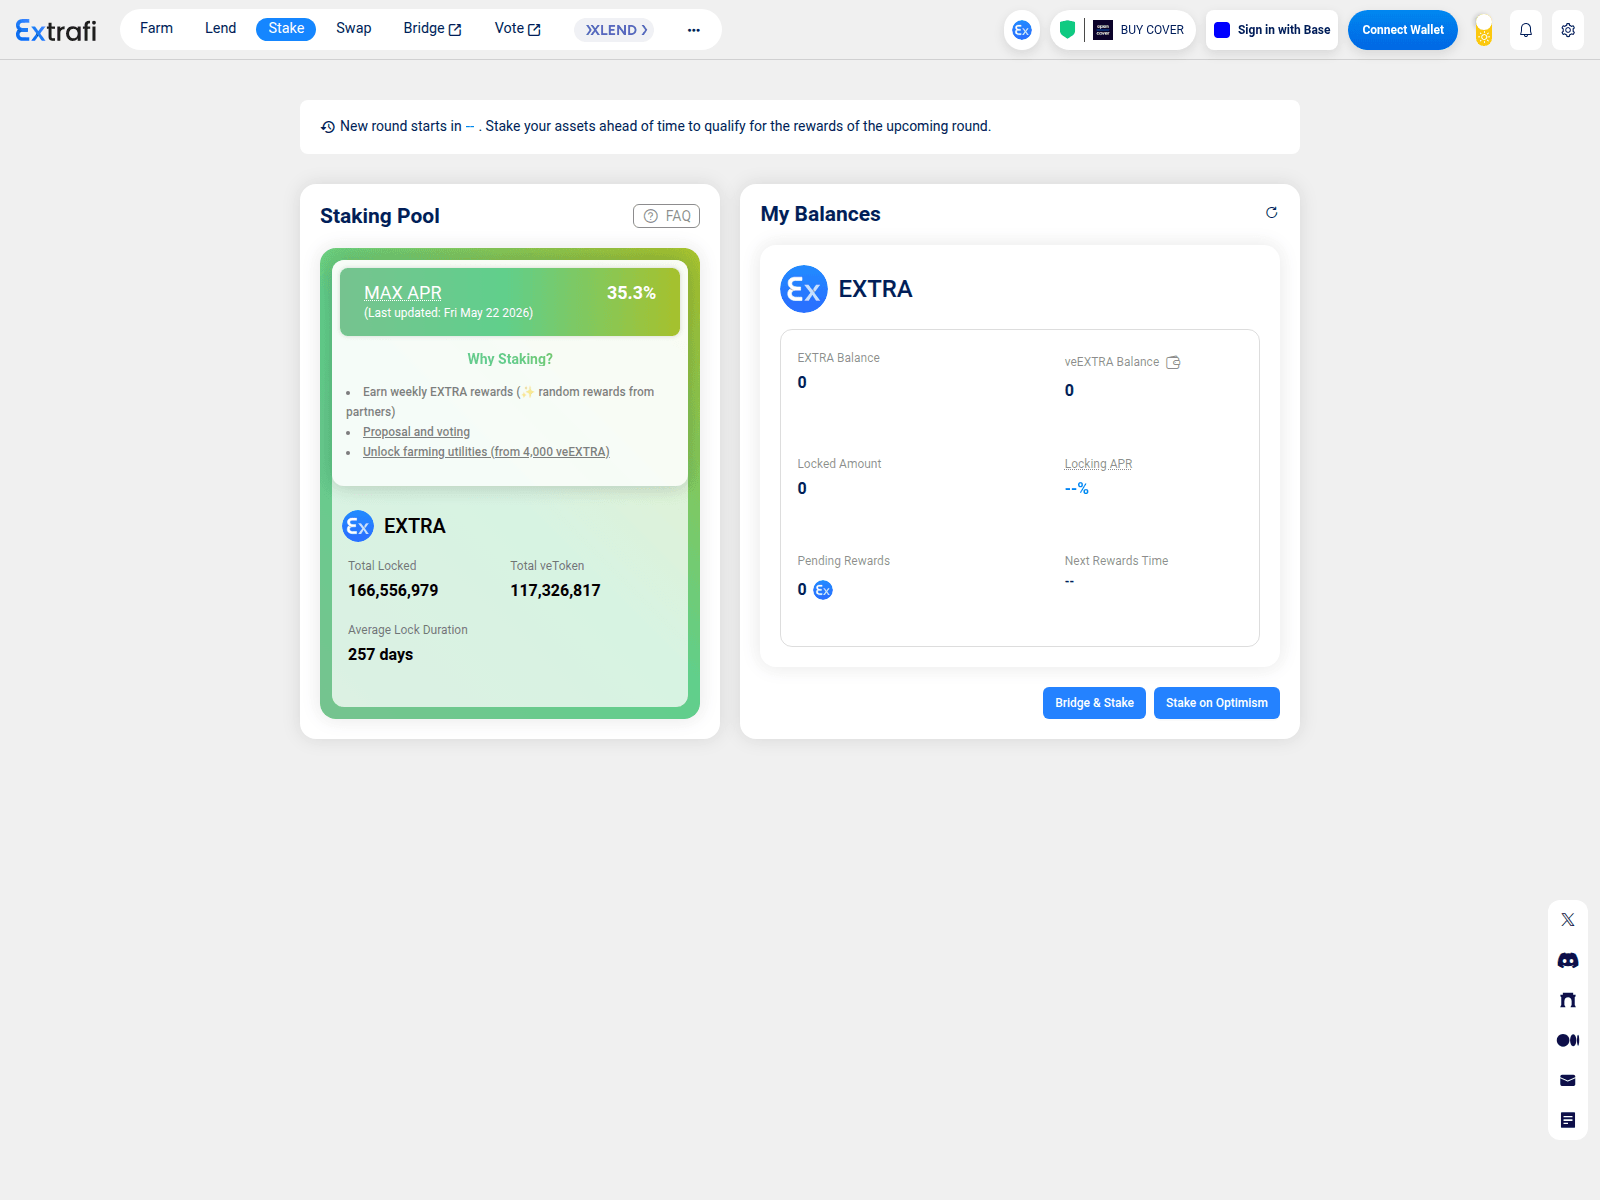The width and height of the screenshot is (1600, 1200).
Task: Expand the more options ellipsis menu
Action: coord(694,30)
